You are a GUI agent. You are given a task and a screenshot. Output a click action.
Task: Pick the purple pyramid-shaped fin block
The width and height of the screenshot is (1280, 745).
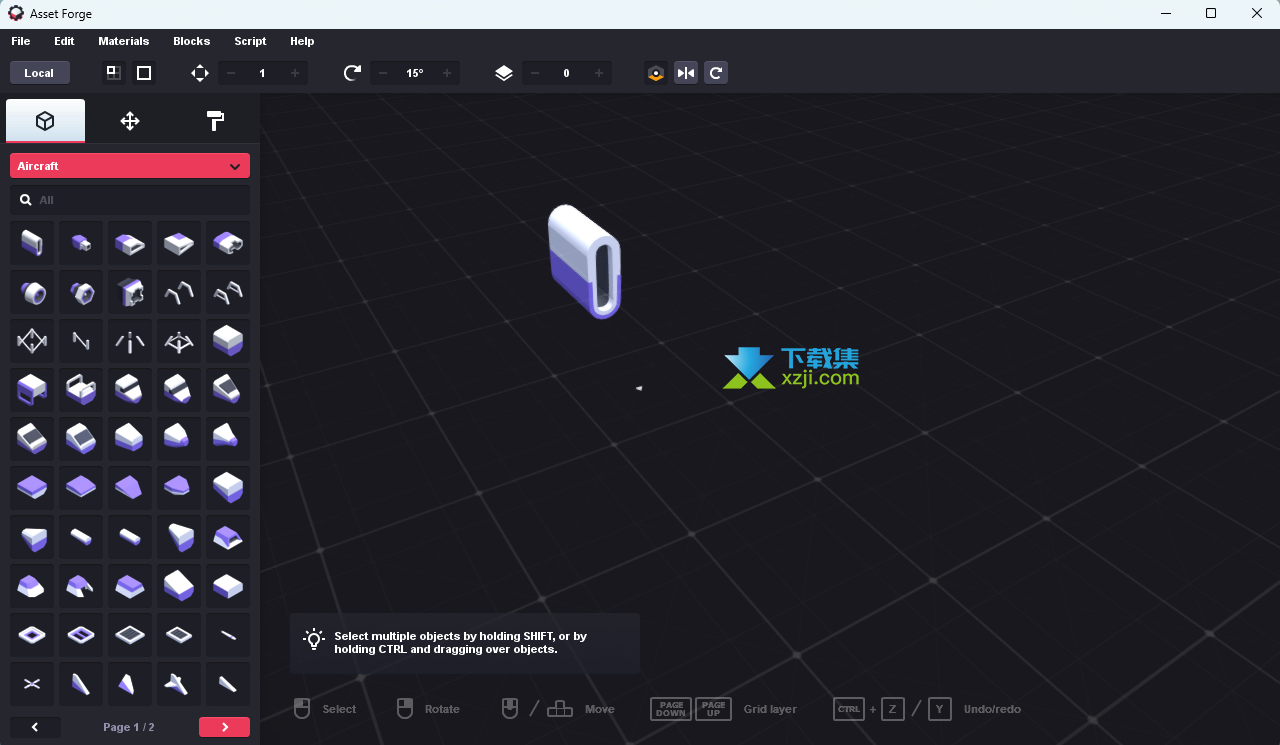click(x=130, y=684)
